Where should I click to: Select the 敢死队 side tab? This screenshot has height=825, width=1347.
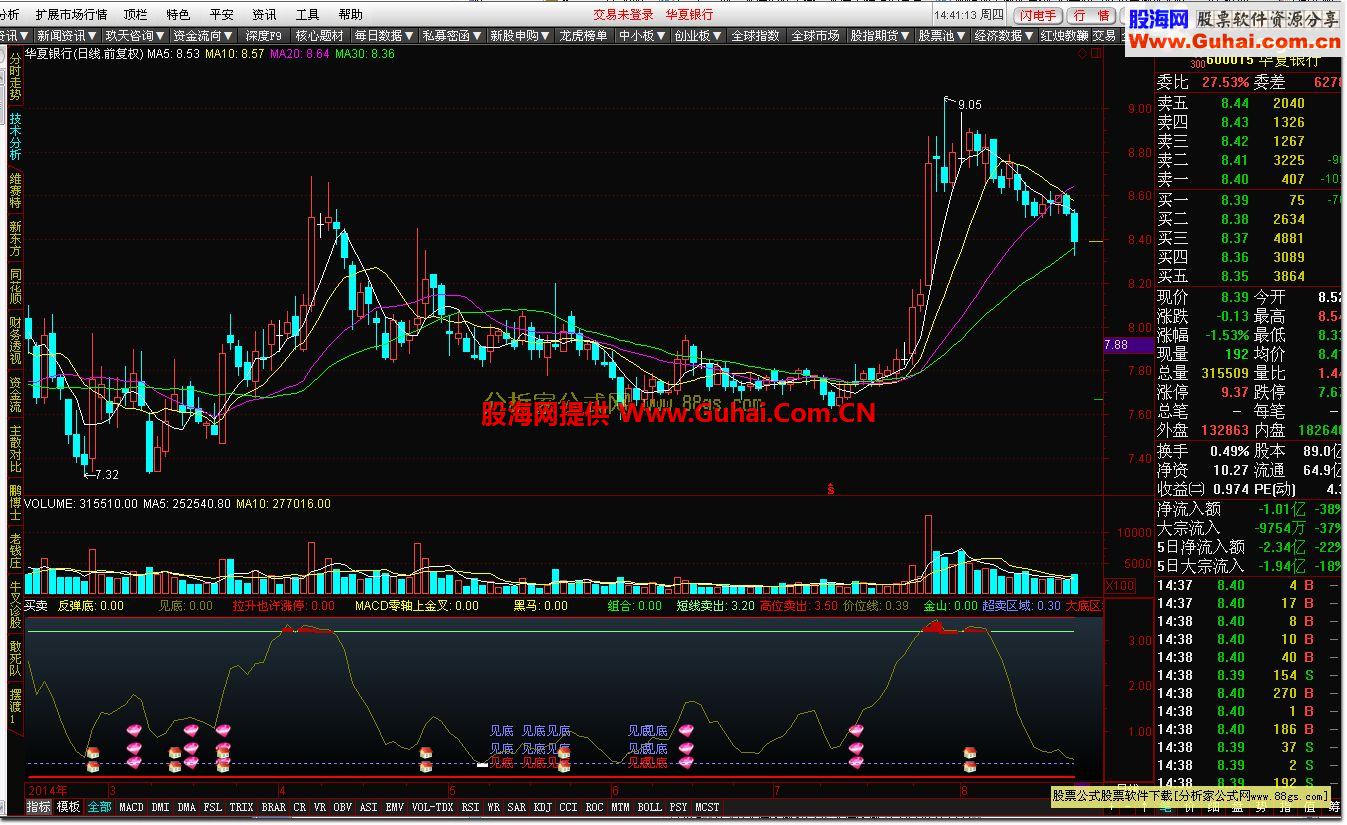[x=14, y=660]
